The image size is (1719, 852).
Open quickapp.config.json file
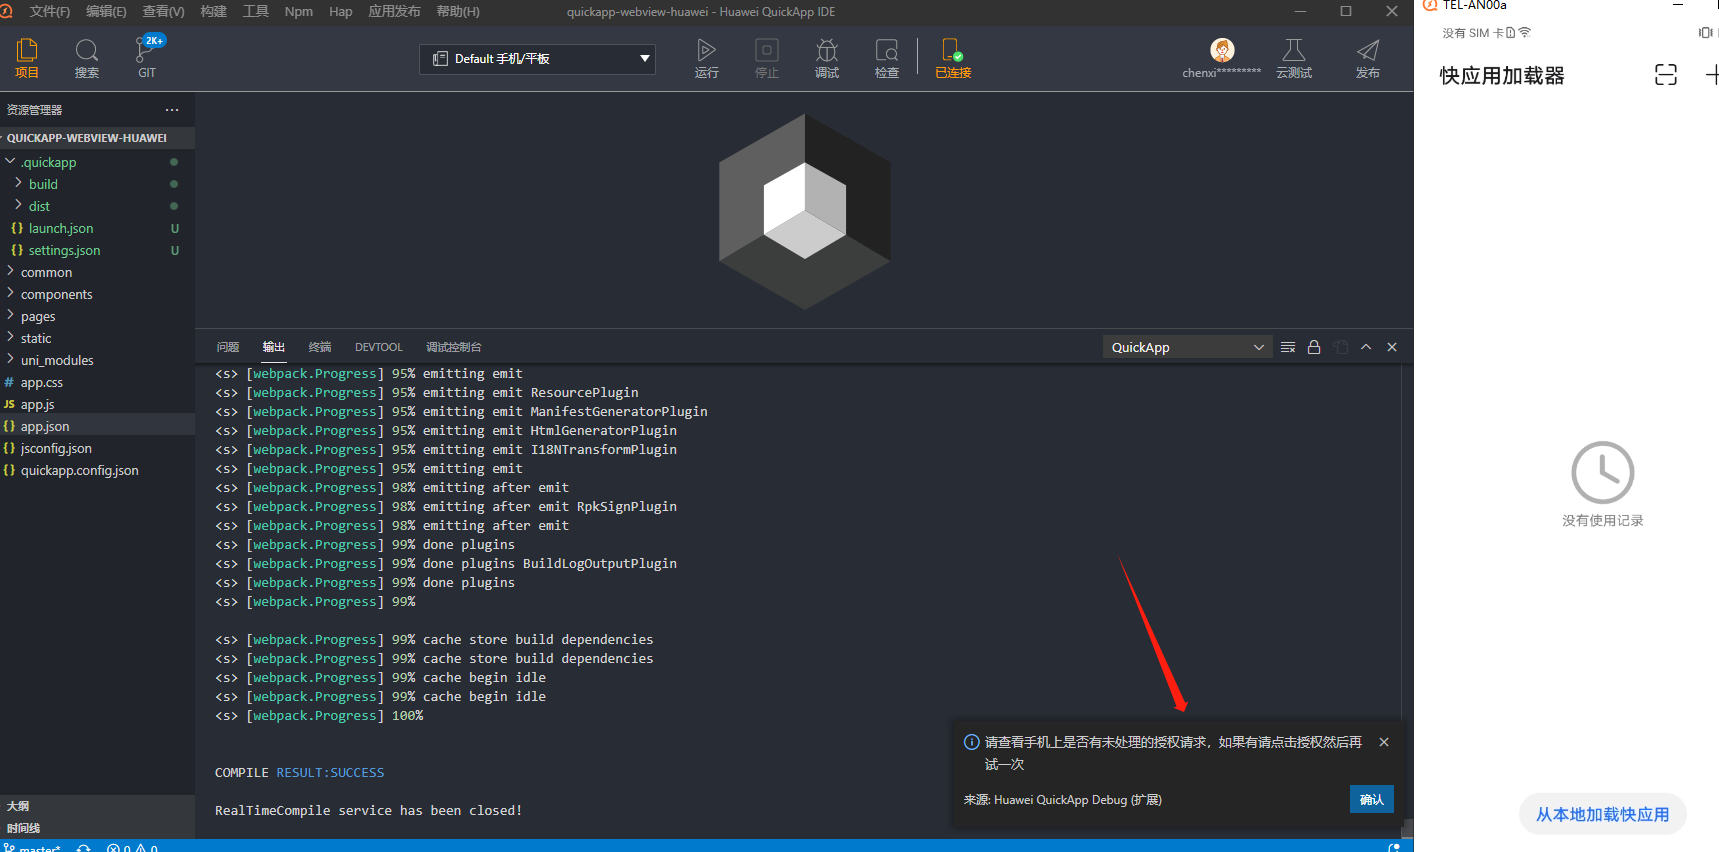click(97, 470)
